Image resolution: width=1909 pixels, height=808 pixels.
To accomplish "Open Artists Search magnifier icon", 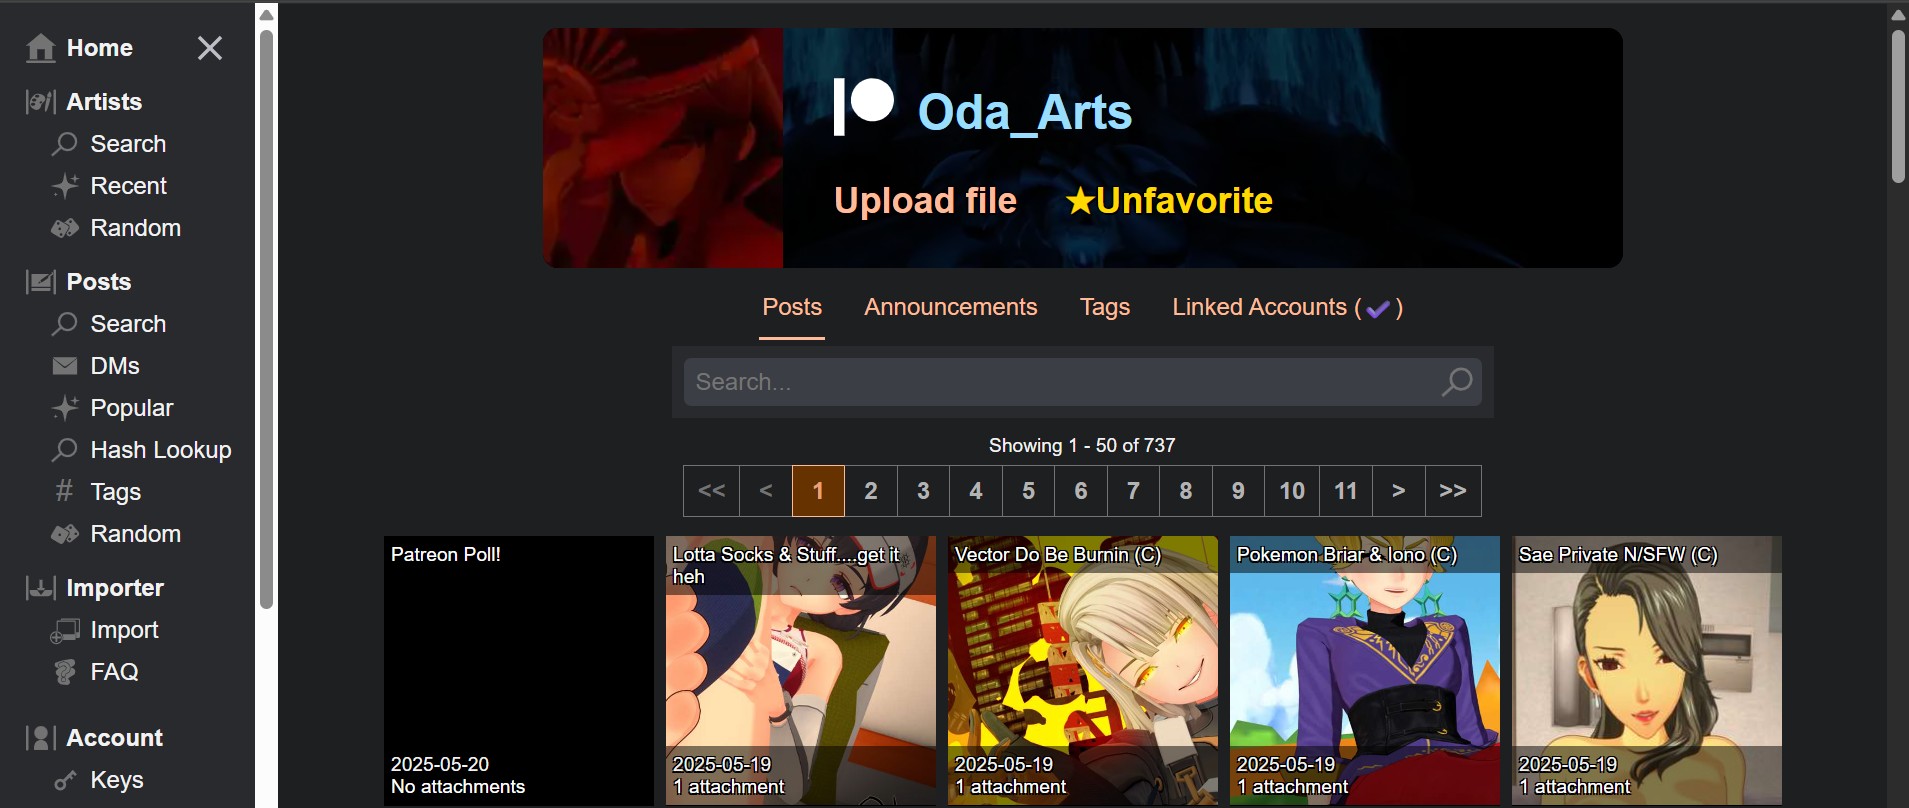I will click(65, 144).
